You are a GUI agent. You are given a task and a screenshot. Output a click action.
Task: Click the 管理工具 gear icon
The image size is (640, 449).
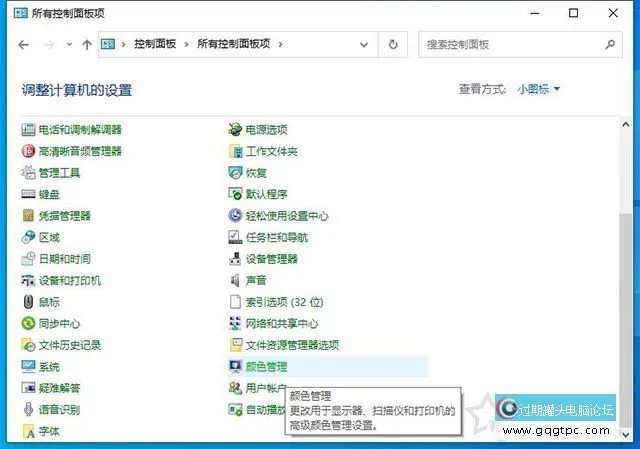coord(28,173)
